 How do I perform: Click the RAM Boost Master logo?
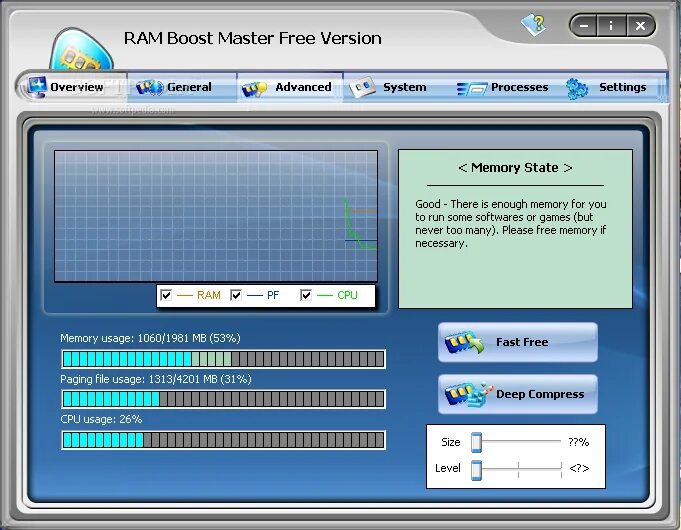click(x=81, y=49)
